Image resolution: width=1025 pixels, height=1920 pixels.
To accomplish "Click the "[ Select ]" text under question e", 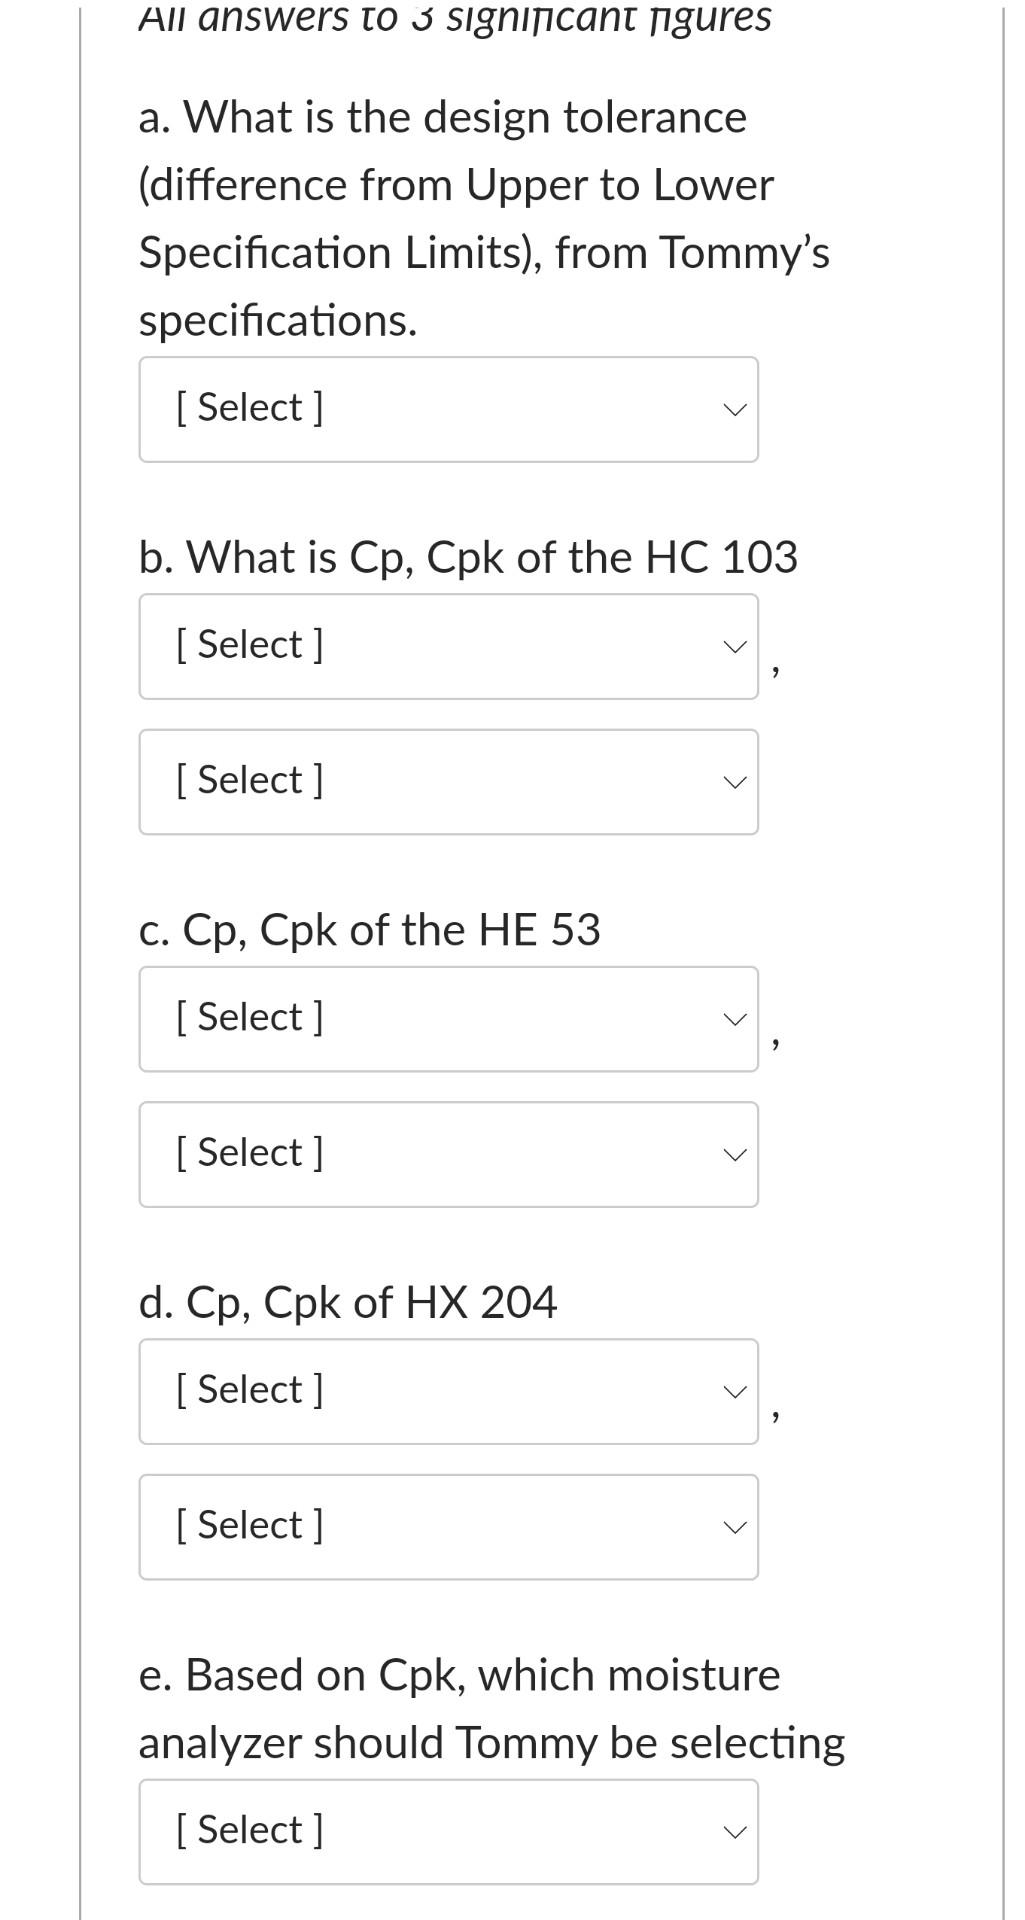I will click(250, 1830).
